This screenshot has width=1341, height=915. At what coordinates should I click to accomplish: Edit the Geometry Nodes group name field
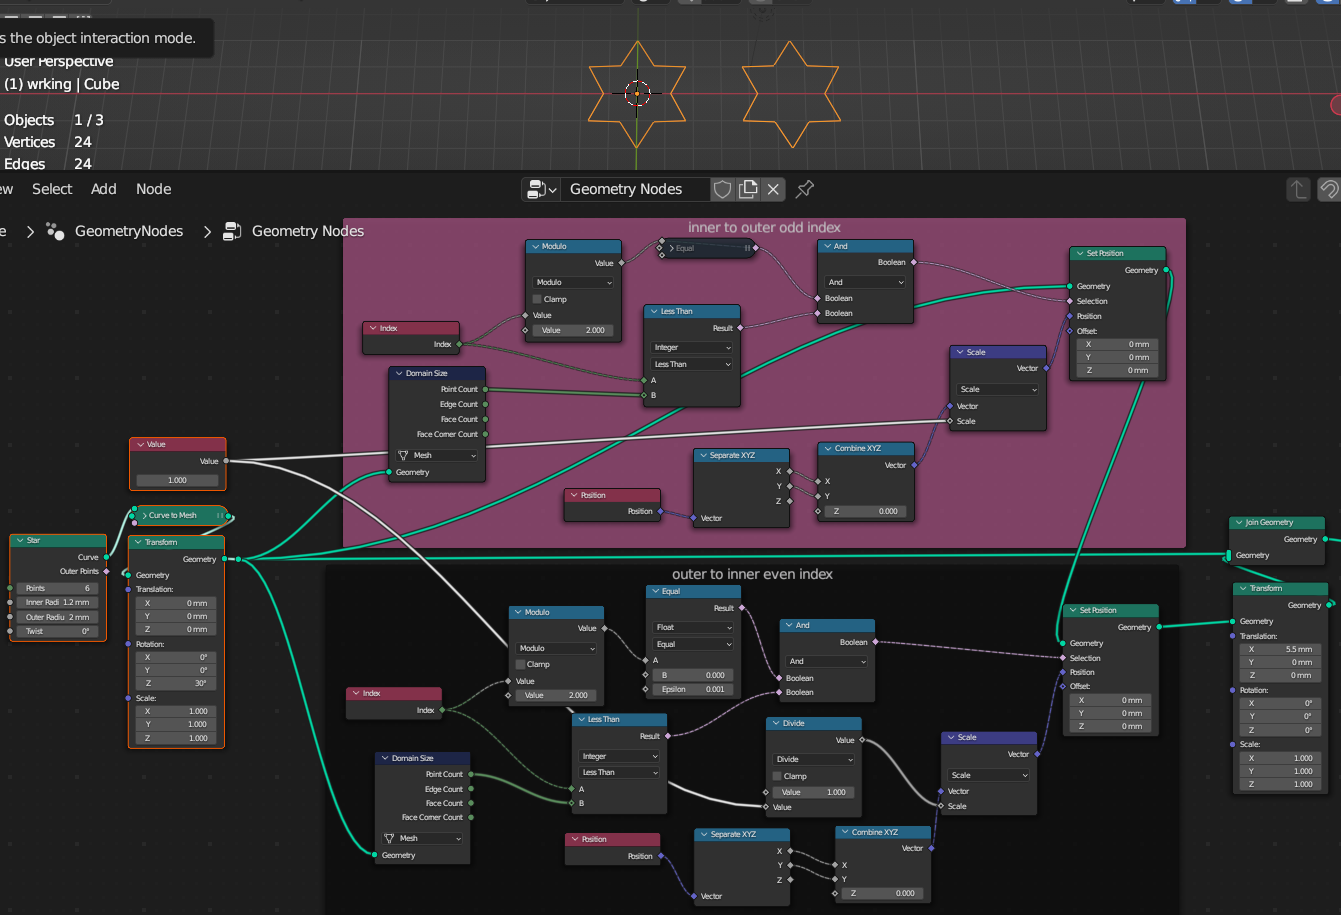635,189
